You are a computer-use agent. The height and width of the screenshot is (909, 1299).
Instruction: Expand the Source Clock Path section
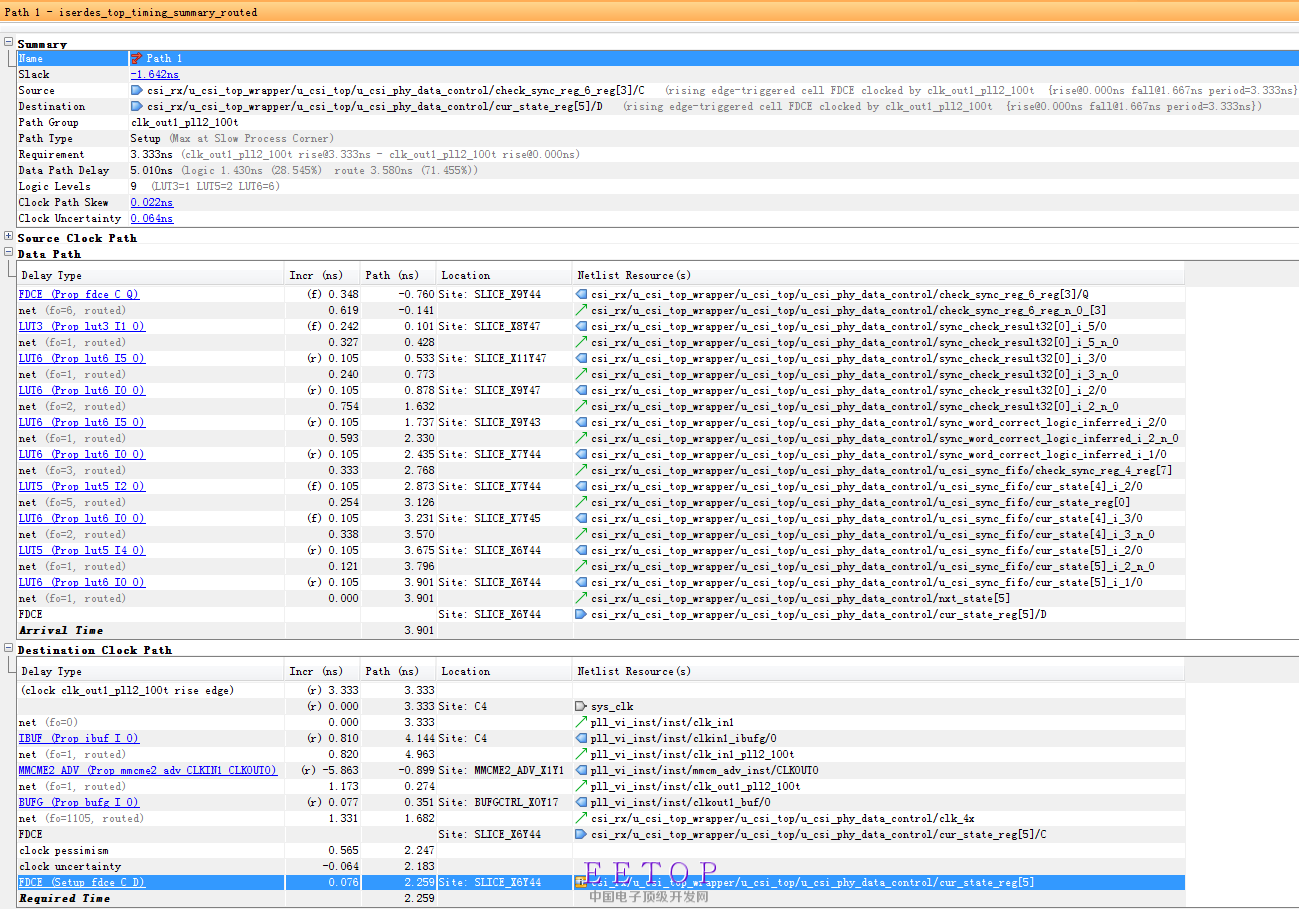(9, 238)
